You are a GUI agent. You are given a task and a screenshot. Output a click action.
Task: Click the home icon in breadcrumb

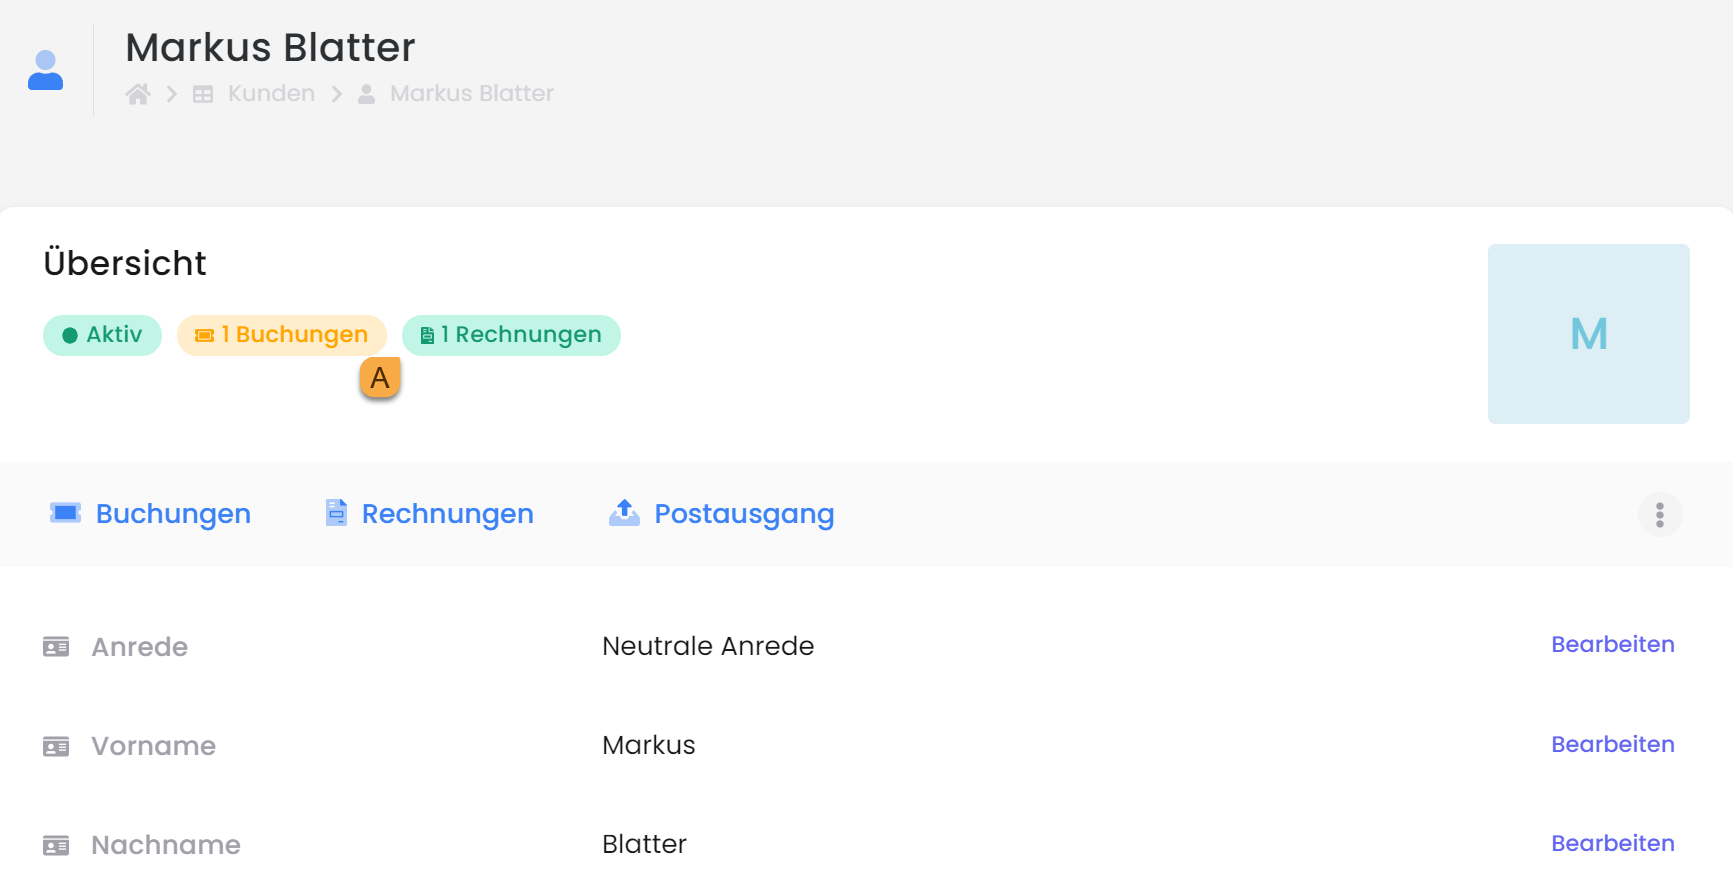pos(138,94)
